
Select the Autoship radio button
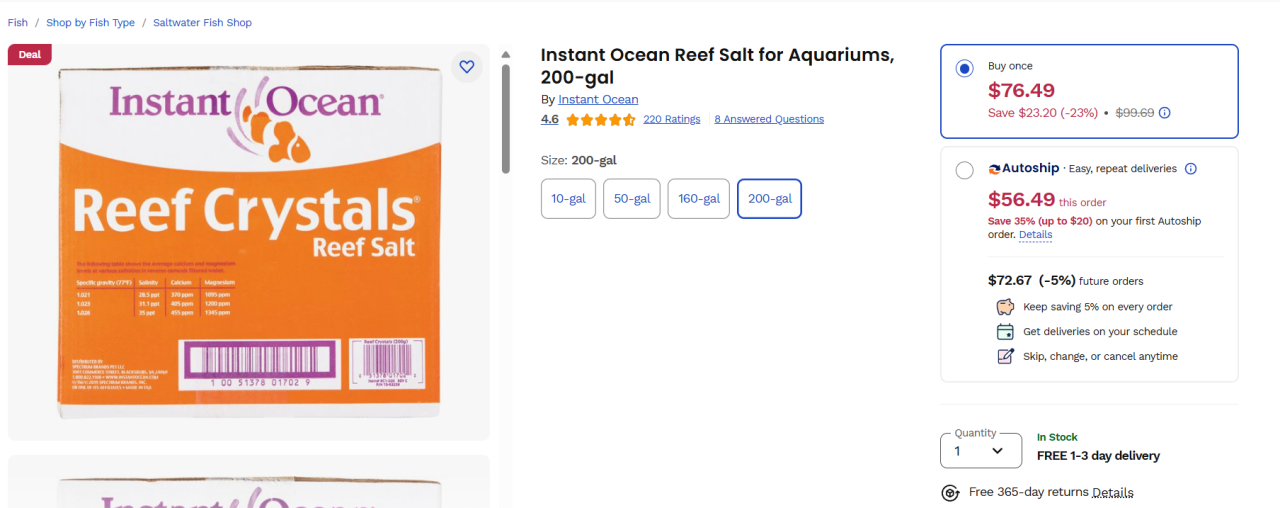tap(964, 170)
